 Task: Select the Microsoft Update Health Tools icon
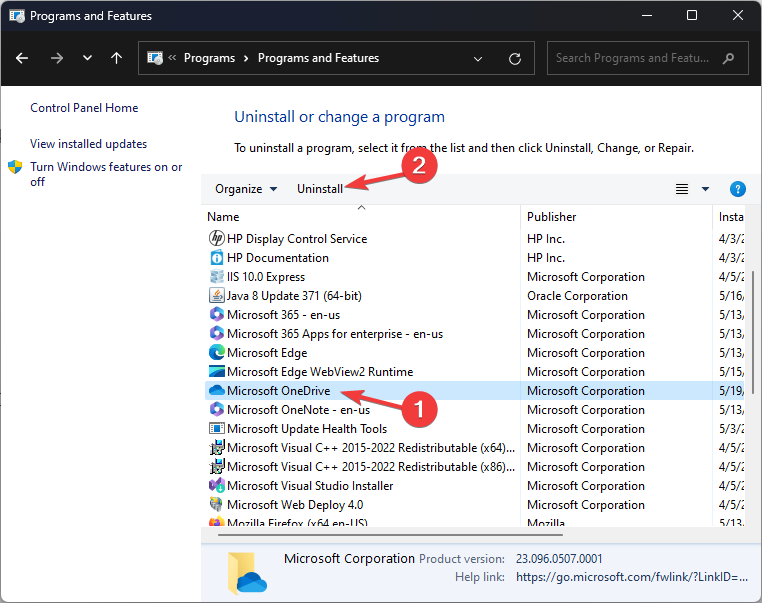click(216, 429)
